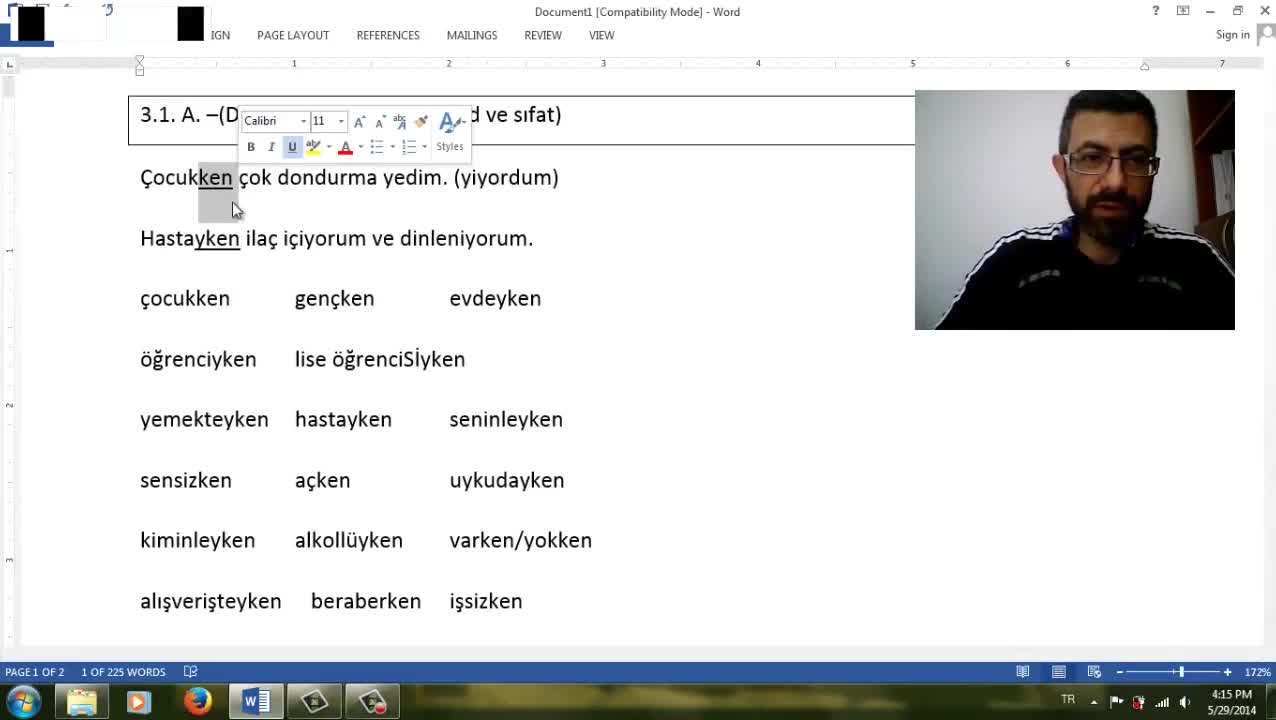Toggle underline in the mini toolbar
Viewport: 1276px width, 720px height.
pos(292,147)
